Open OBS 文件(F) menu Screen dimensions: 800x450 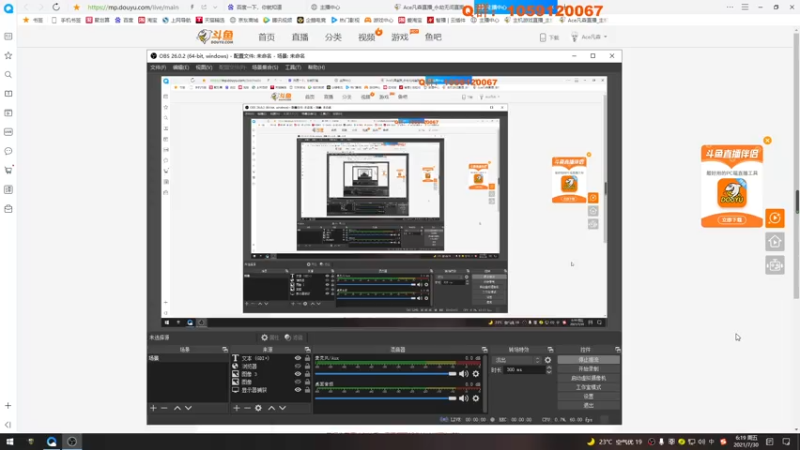158,67
